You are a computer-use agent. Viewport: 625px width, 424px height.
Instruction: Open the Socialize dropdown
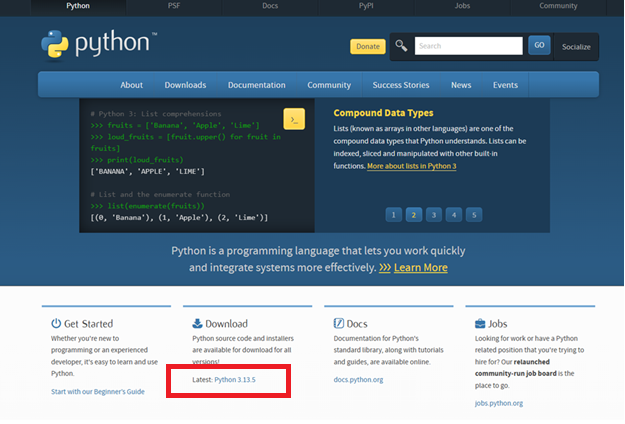click(x=576, y=46)
